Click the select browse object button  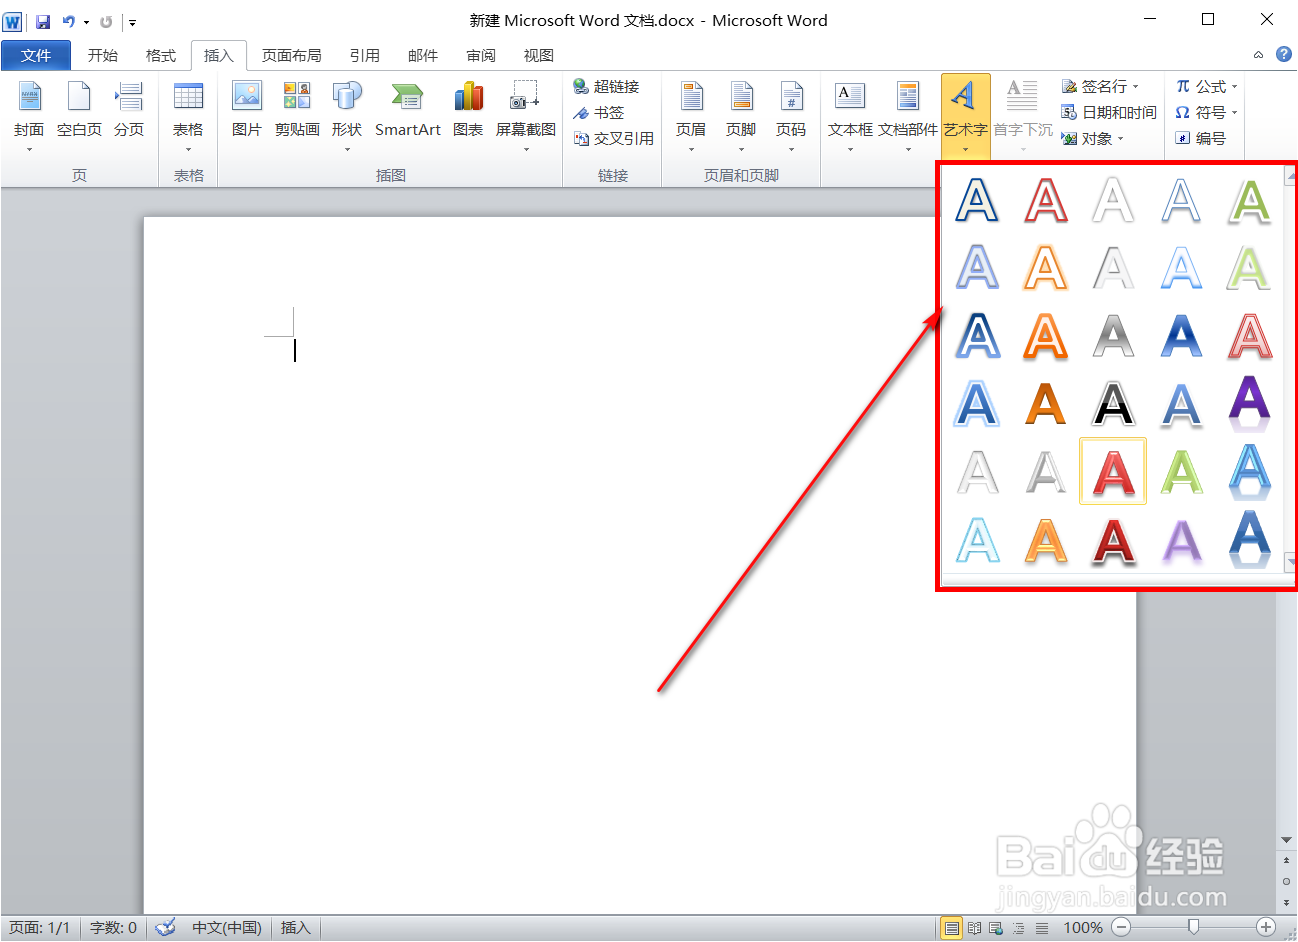point(1287,882)
